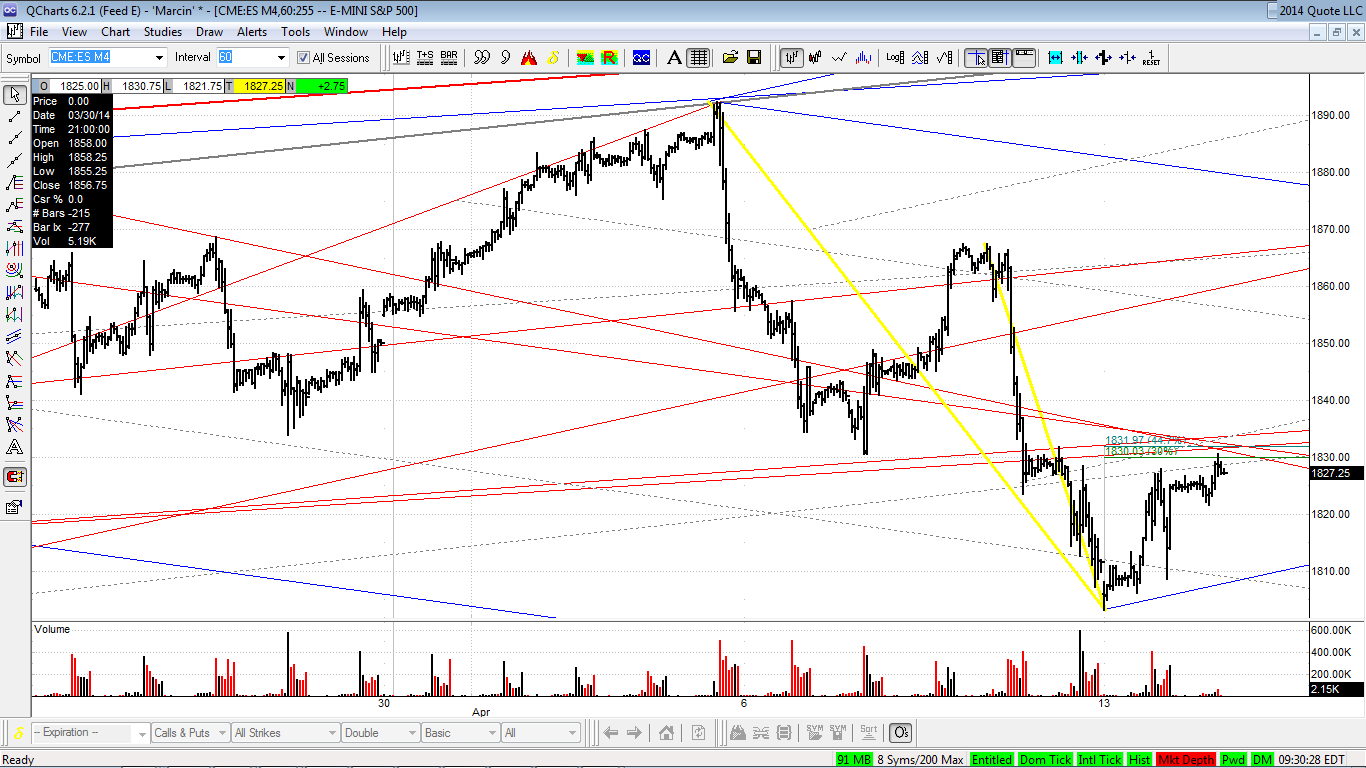The height and width of the screenshot is (768, 1366).
Task: Toggle the bar chart style button
Action: coord(791,57)
